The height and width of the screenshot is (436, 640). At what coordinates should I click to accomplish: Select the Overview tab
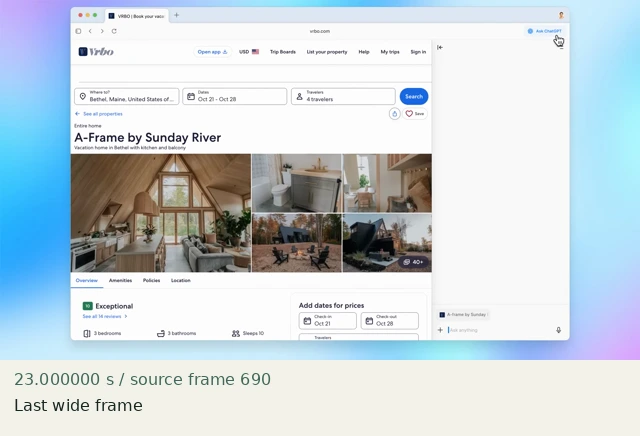pos(87,280)
